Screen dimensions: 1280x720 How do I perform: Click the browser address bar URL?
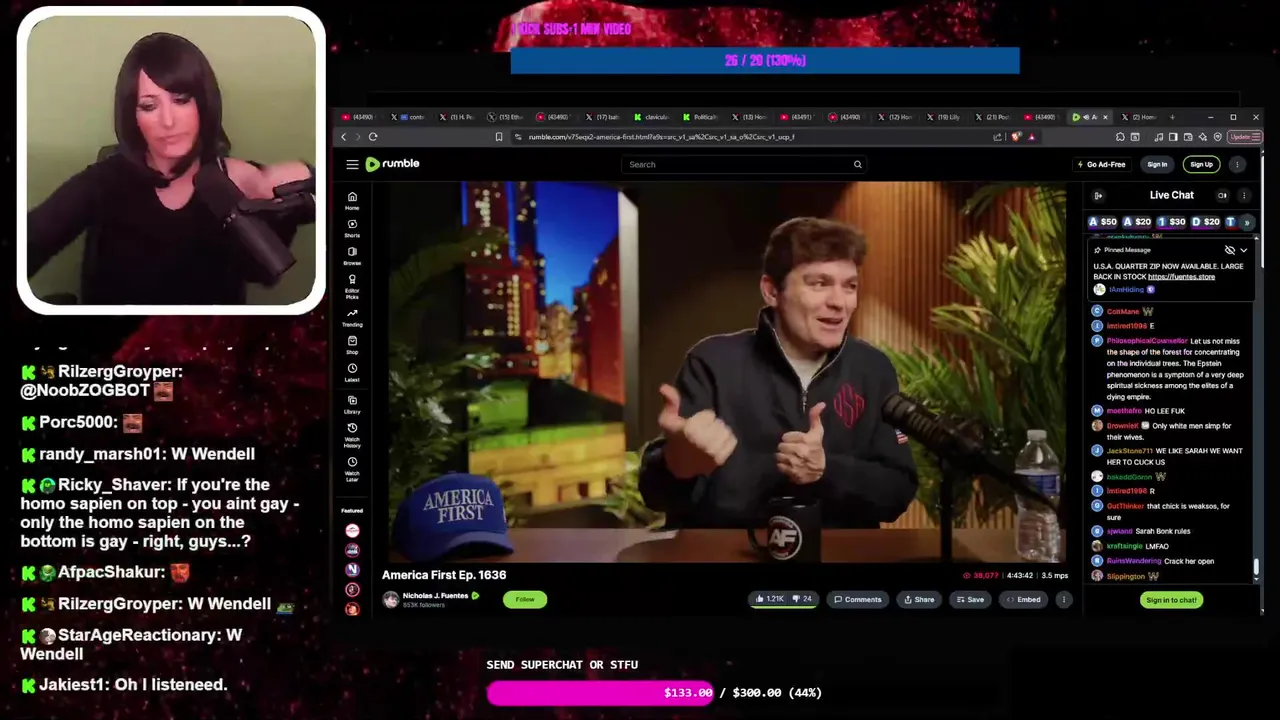(661, 137)
